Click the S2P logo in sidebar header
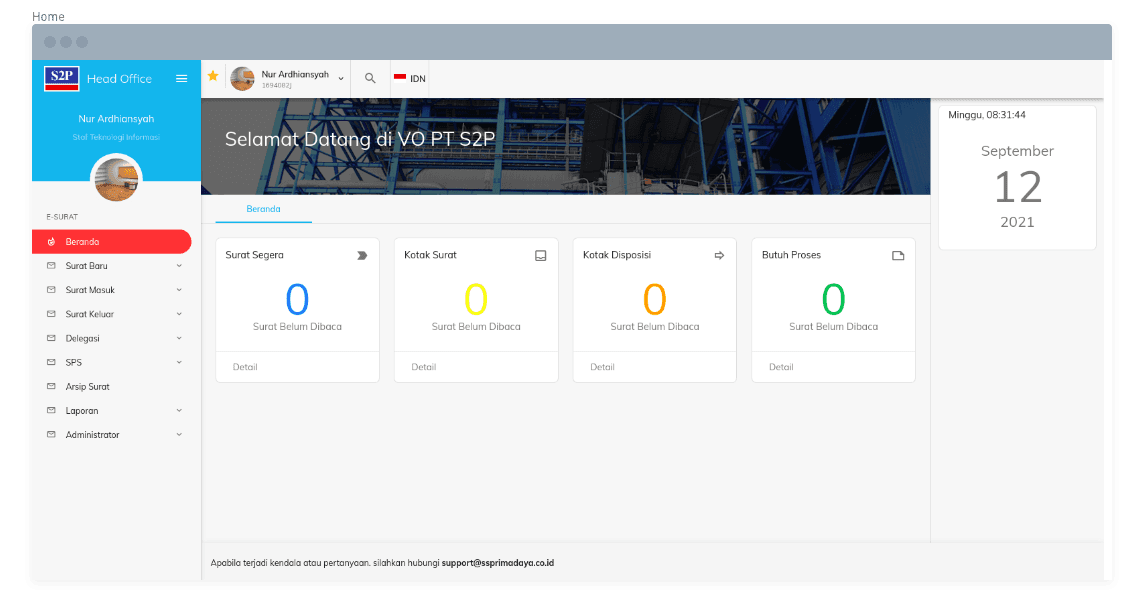 point(62,78)
